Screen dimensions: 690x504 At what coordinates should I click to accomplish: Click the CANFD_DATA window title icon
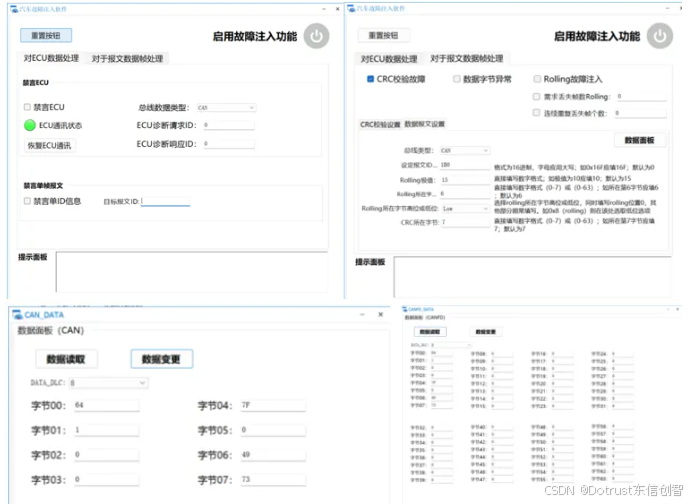click(405, 309)
